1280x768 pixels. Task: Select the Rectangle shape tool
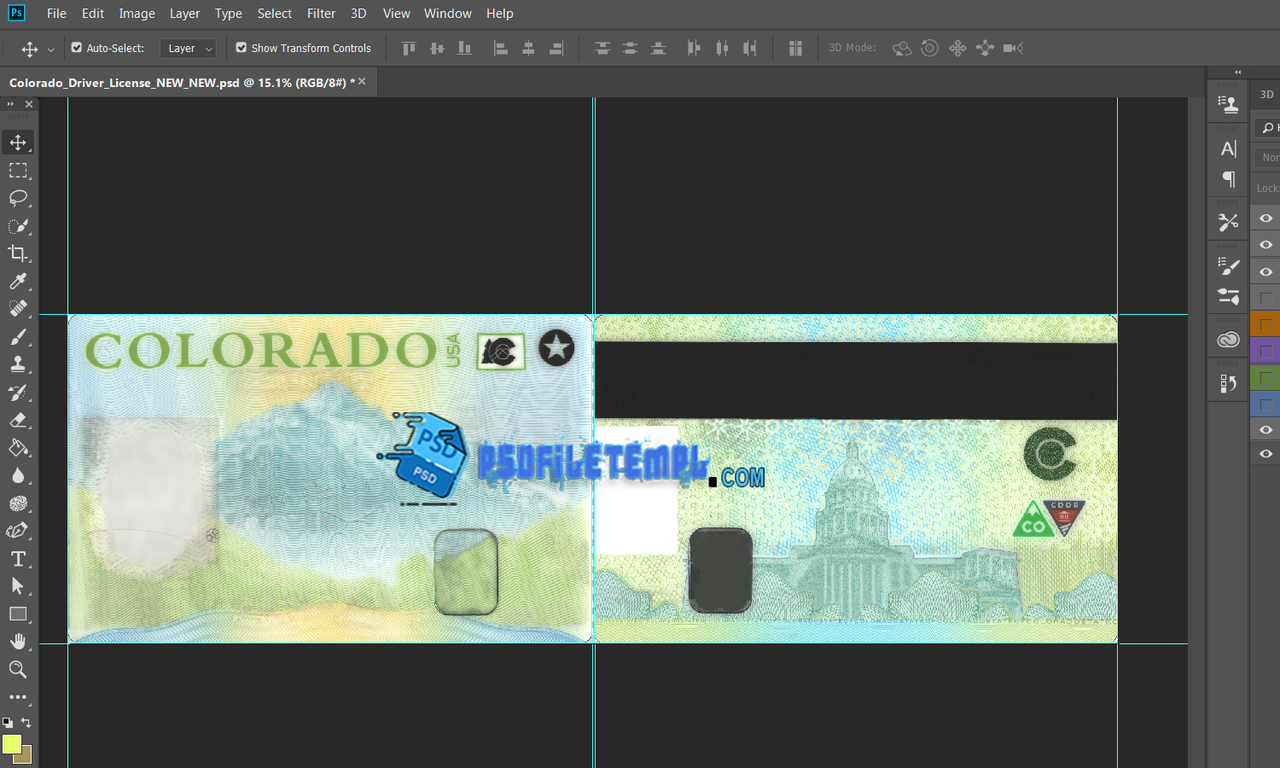[x=18, y=614]
